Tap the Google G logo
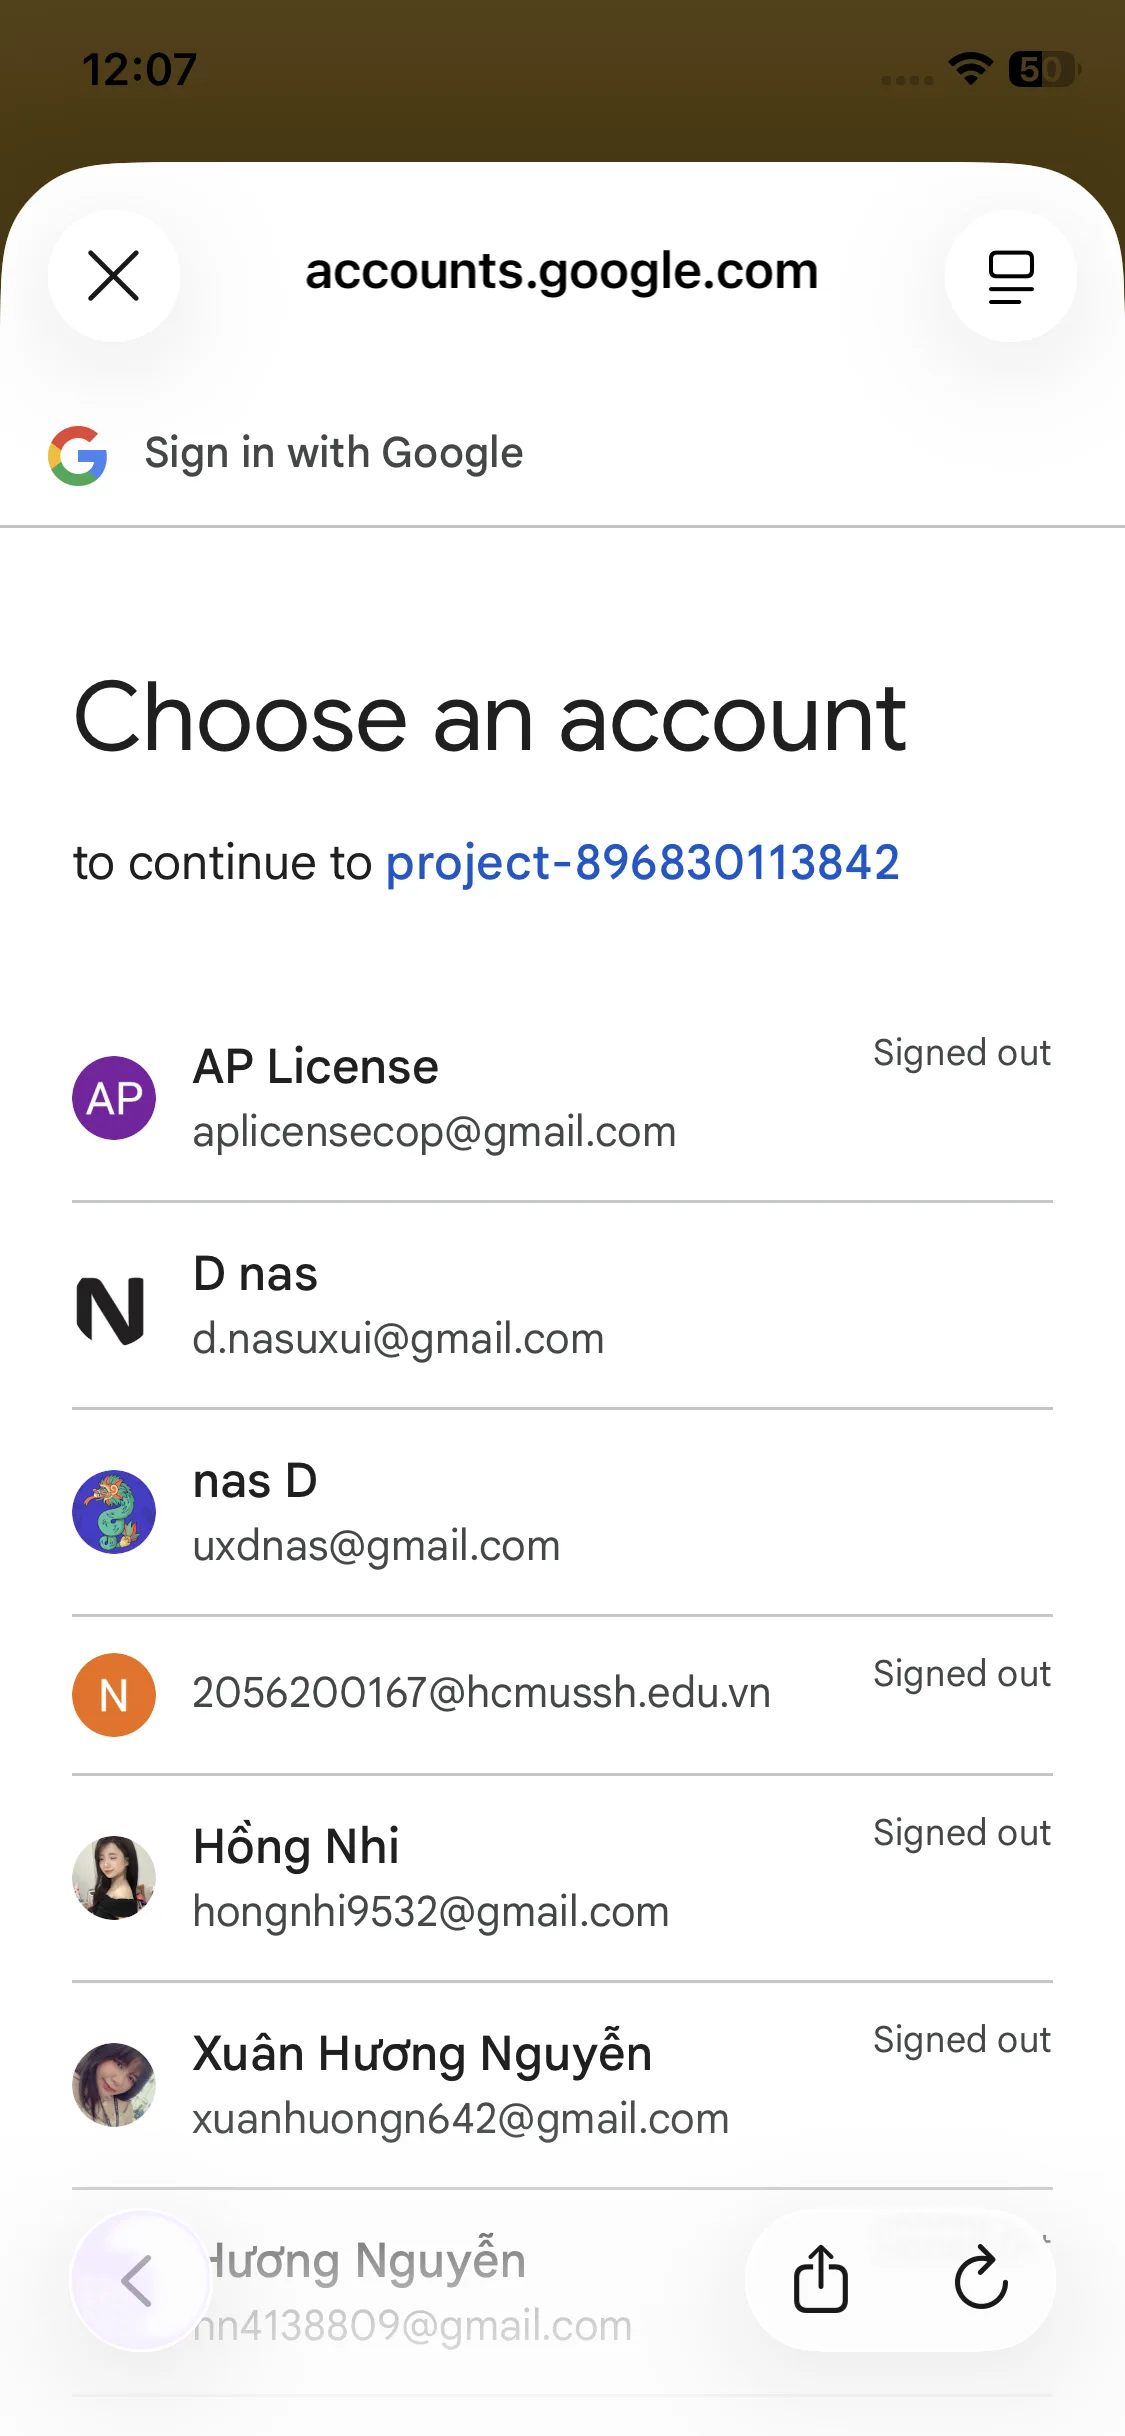The height and width of the screenshot is (2436, 1125). click(78, 456)
